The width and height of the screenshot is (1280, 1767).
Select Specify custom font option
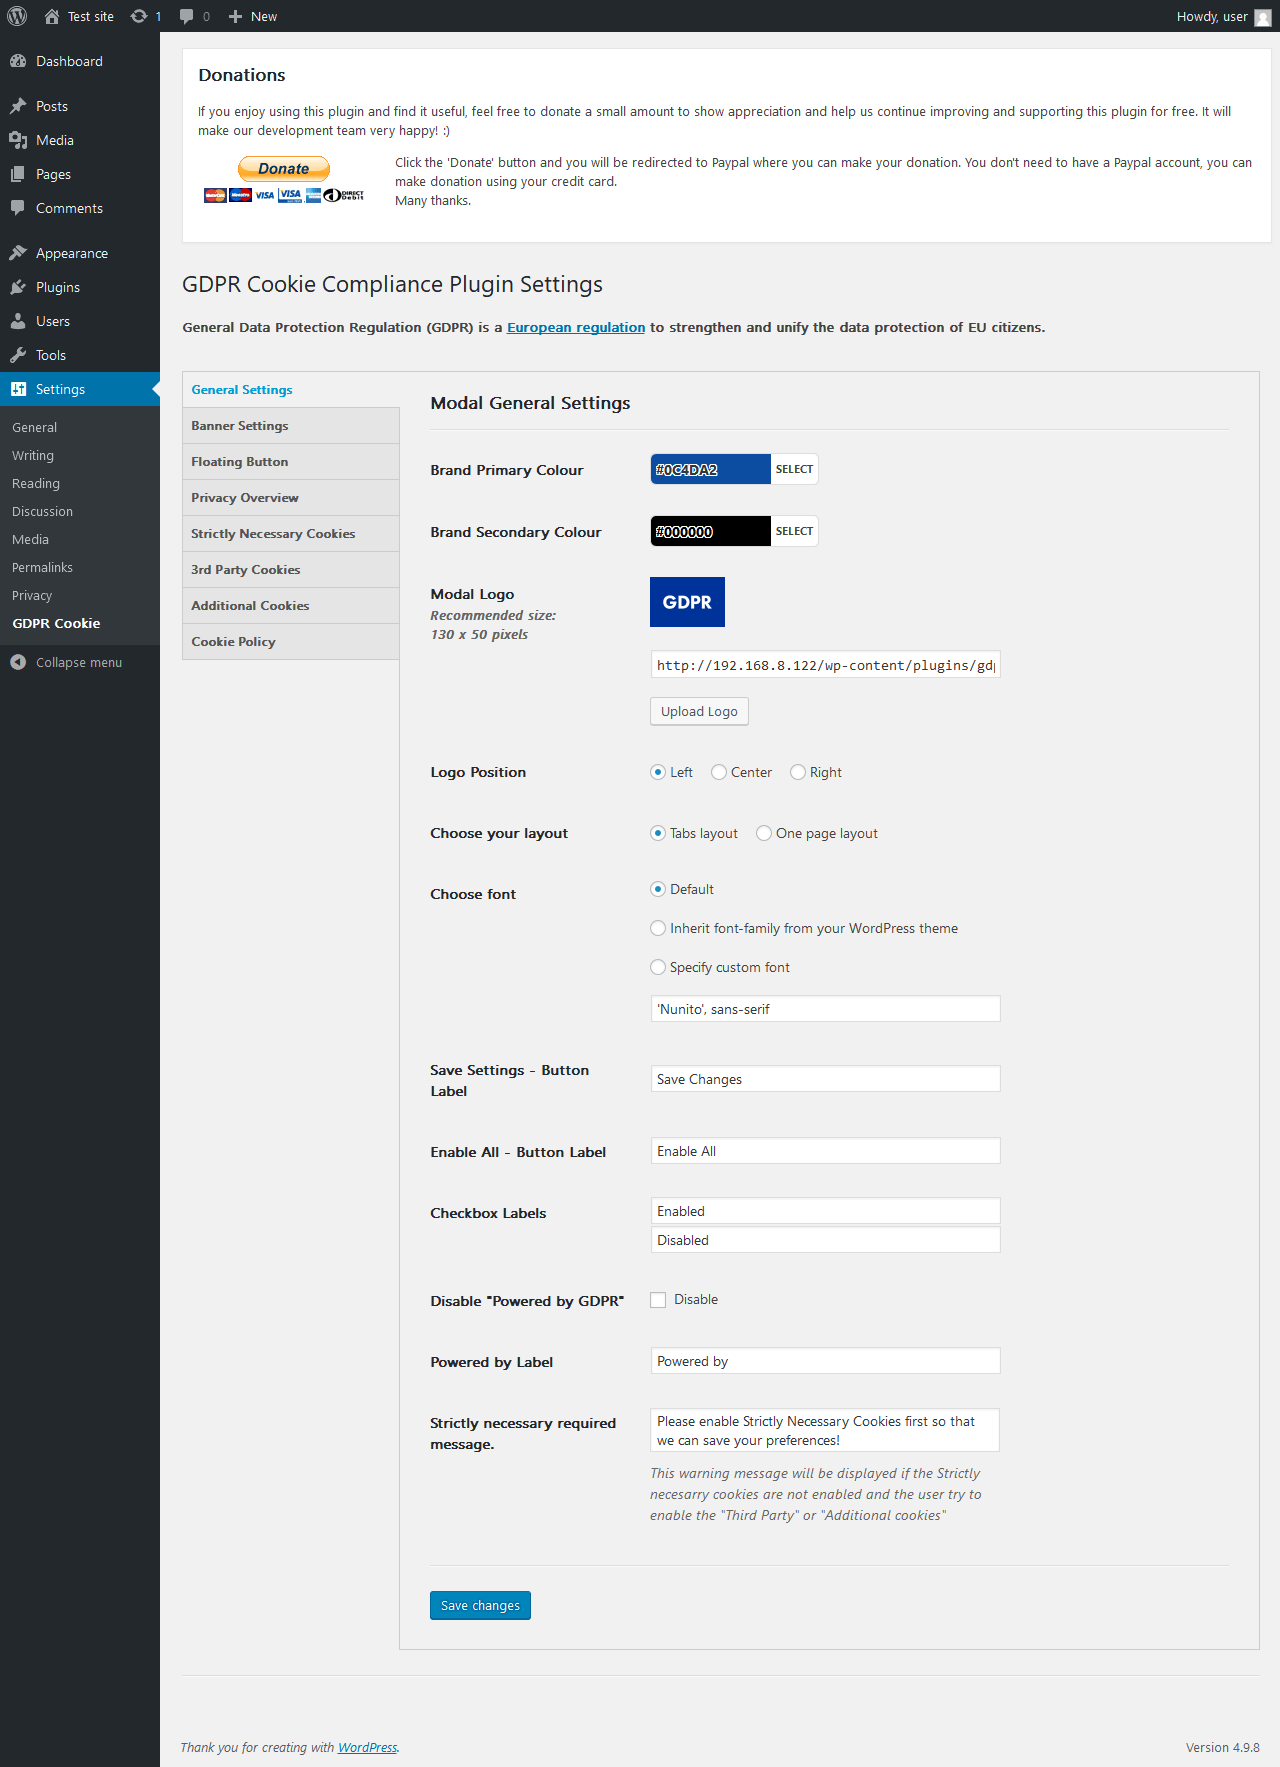tap(658, 967)
